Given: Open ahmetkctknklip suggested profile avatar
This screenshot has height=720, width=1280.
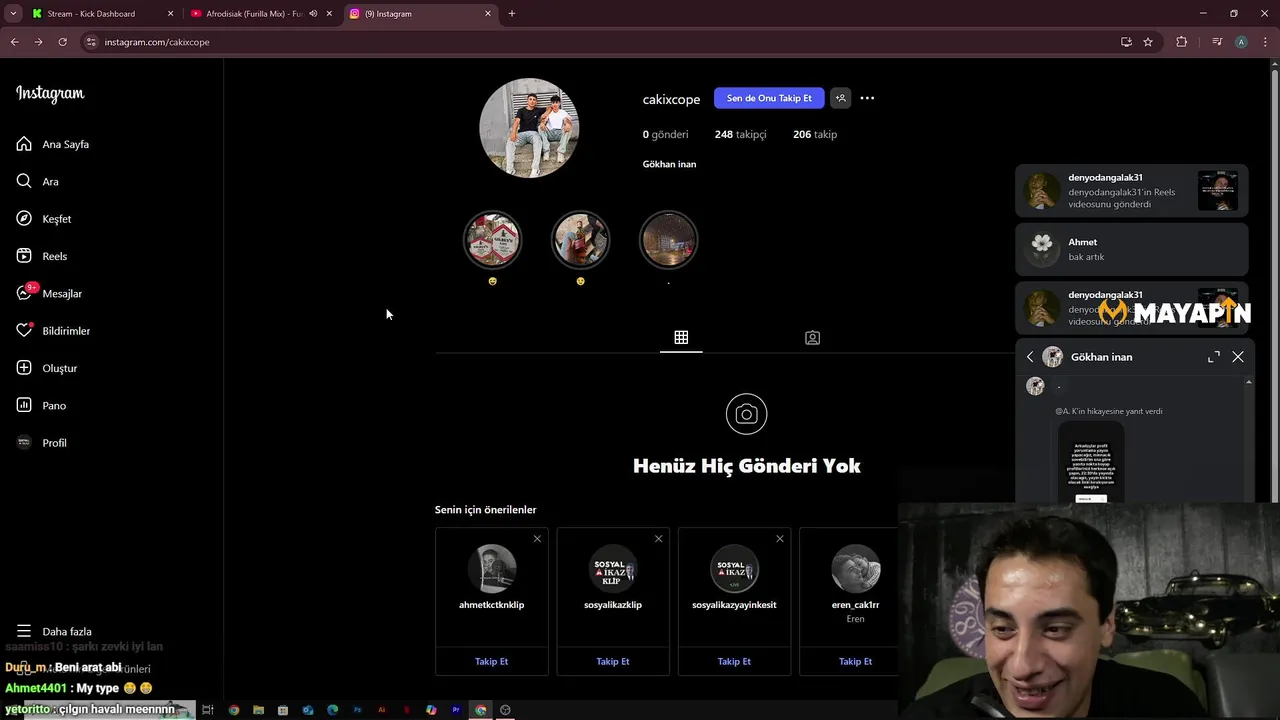Looking at the screenshot, I should click(492, 569).
